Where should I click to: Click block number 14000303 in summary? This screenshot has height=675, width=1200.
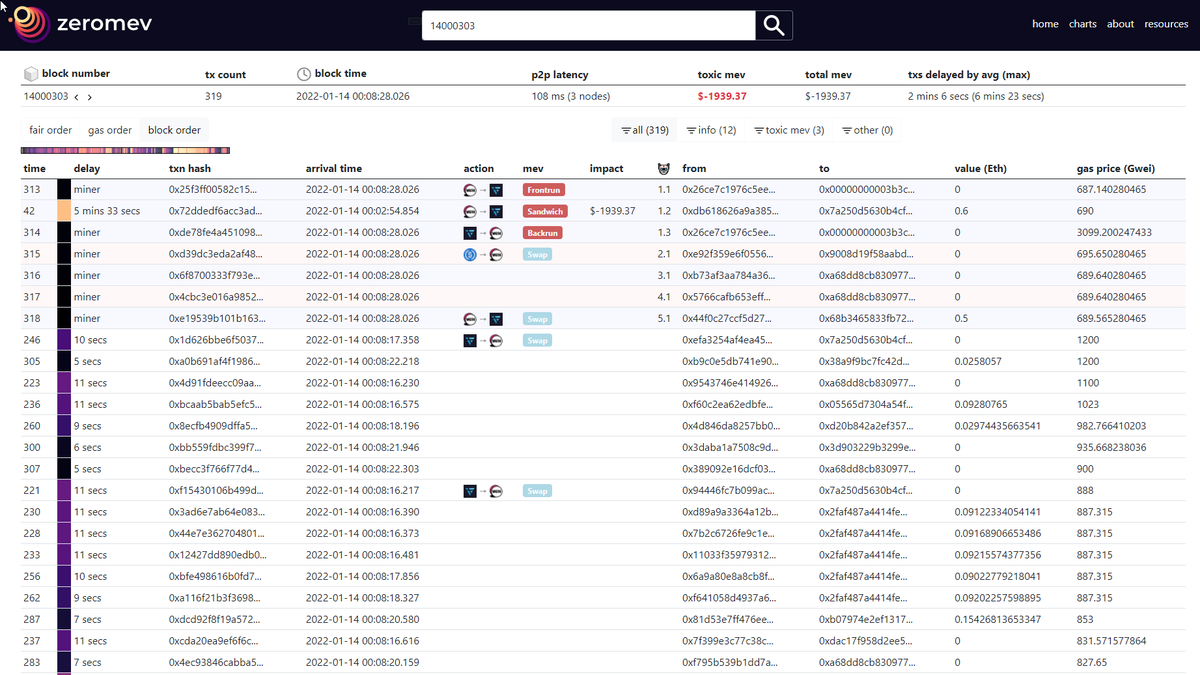pyautogui.click(x=45, y=97)
